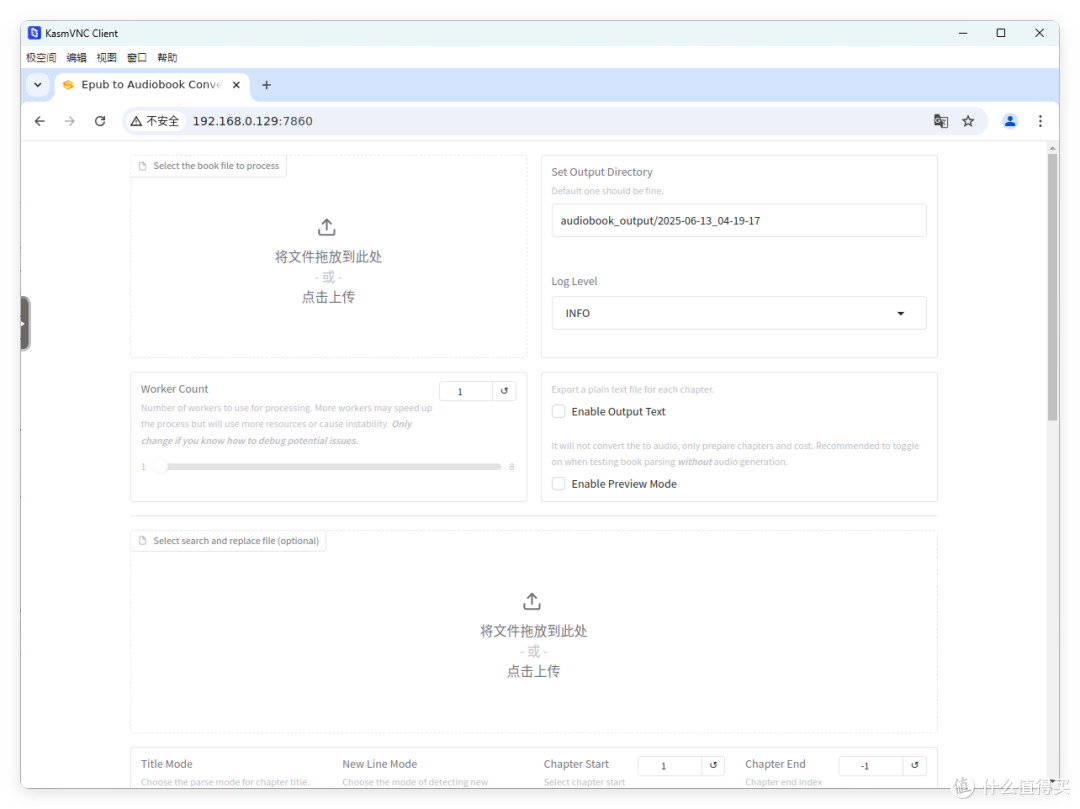Click the book file upload icon
This screenshot has width=1080, height=809.
tap(326, 227)
